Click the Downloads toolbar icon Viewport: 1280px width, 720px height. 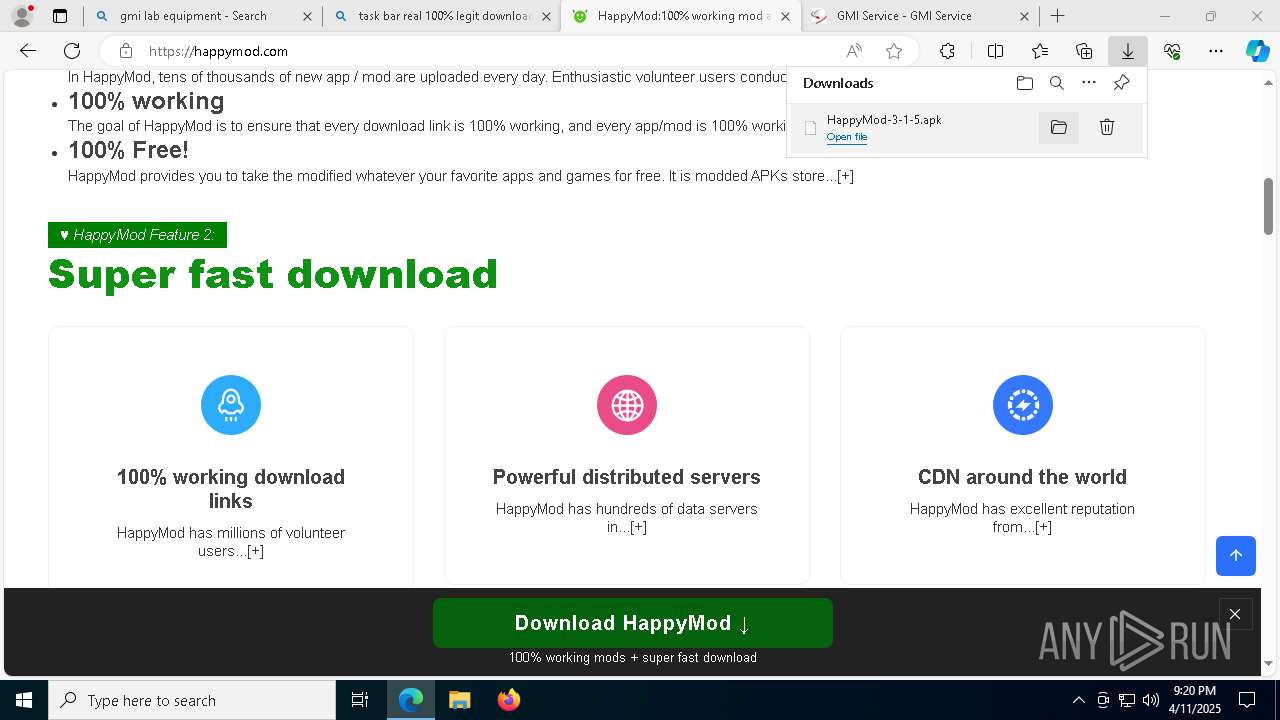click(1128, 51)
